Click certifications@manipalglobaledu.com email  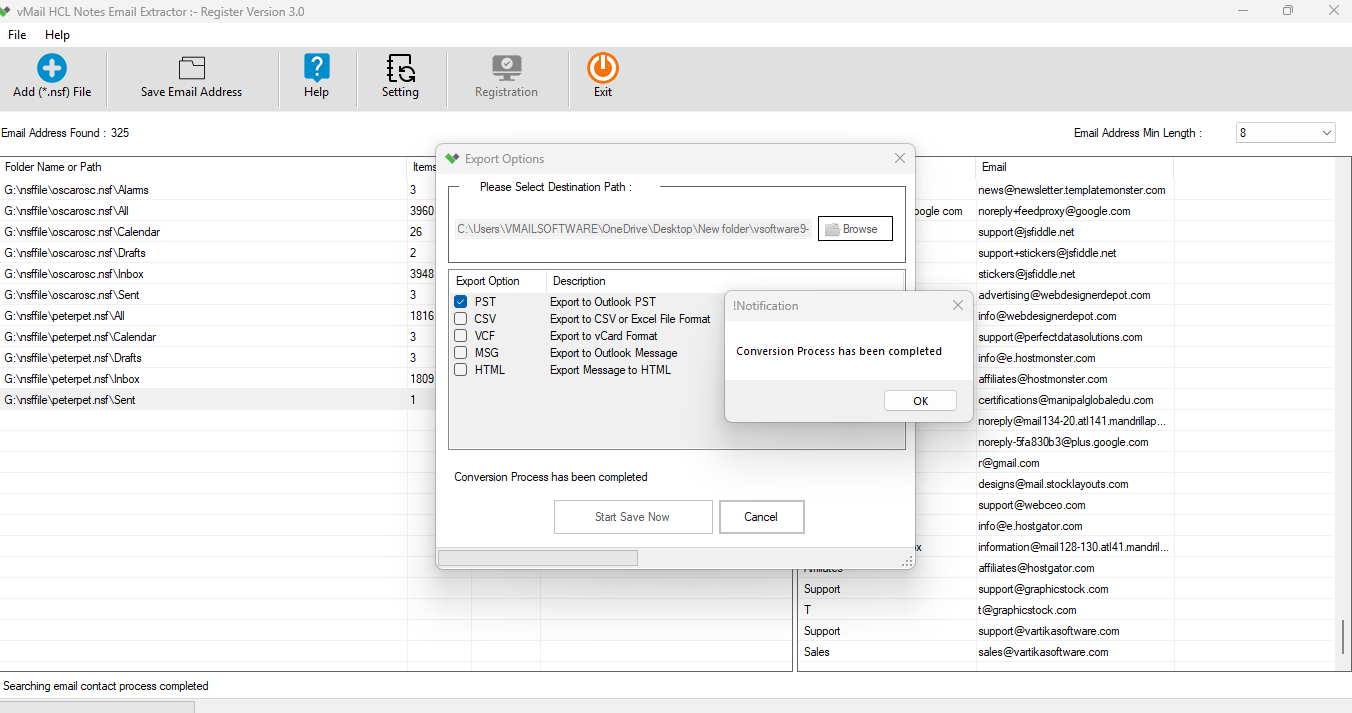coord(1066,400)
